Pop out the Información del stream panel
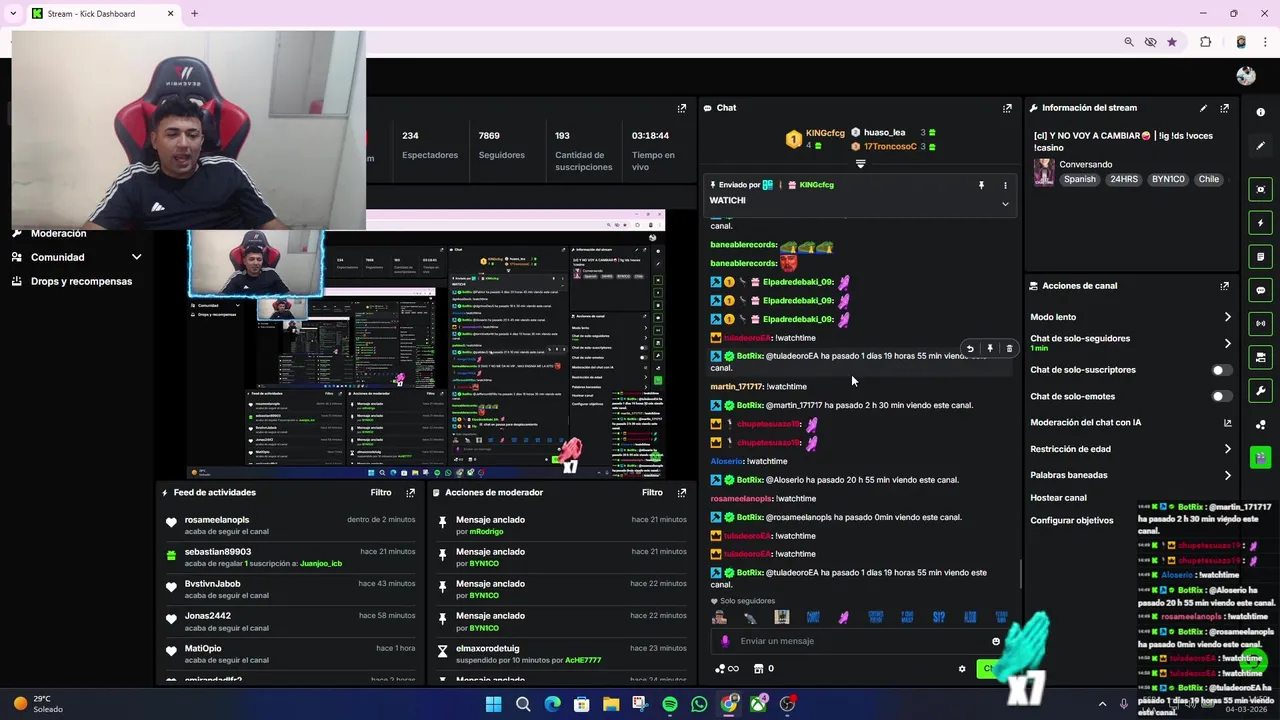1280x720 pixels. tap(1224, 108)
